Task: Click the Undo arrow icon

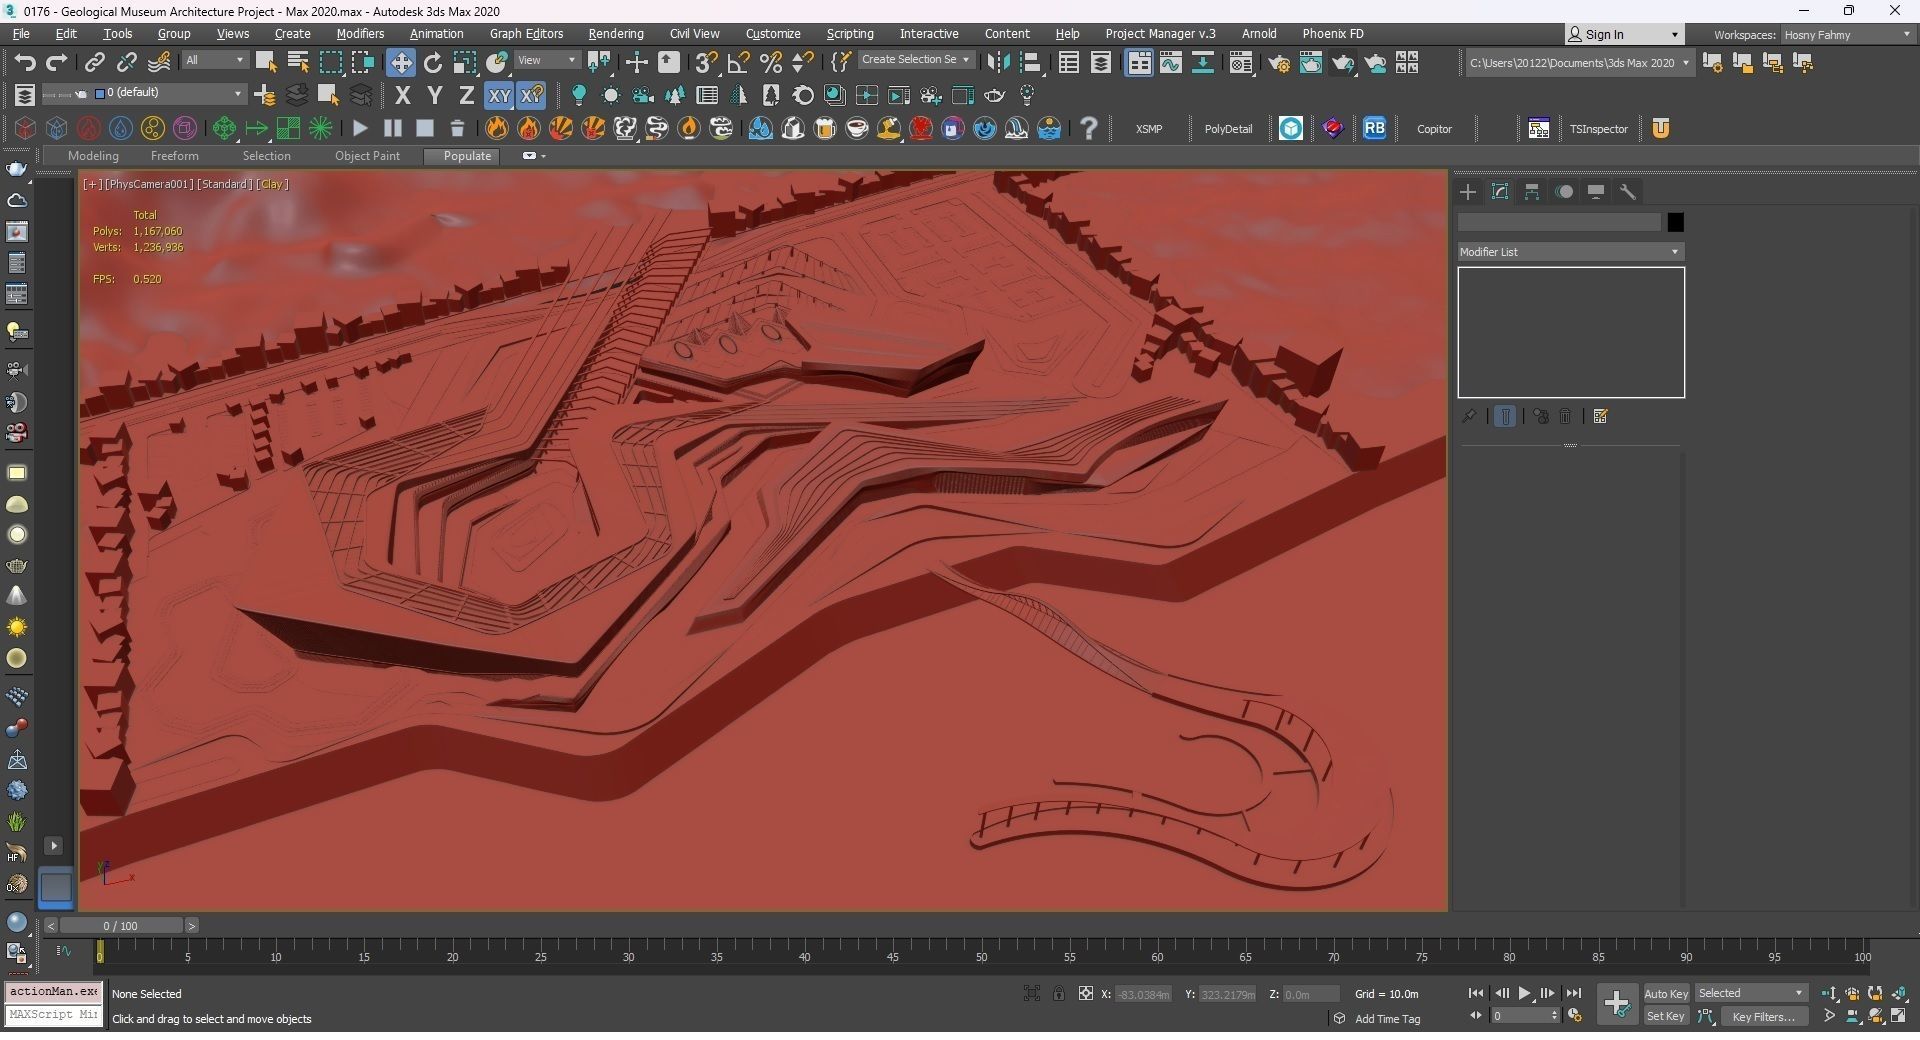Action: 24,62
